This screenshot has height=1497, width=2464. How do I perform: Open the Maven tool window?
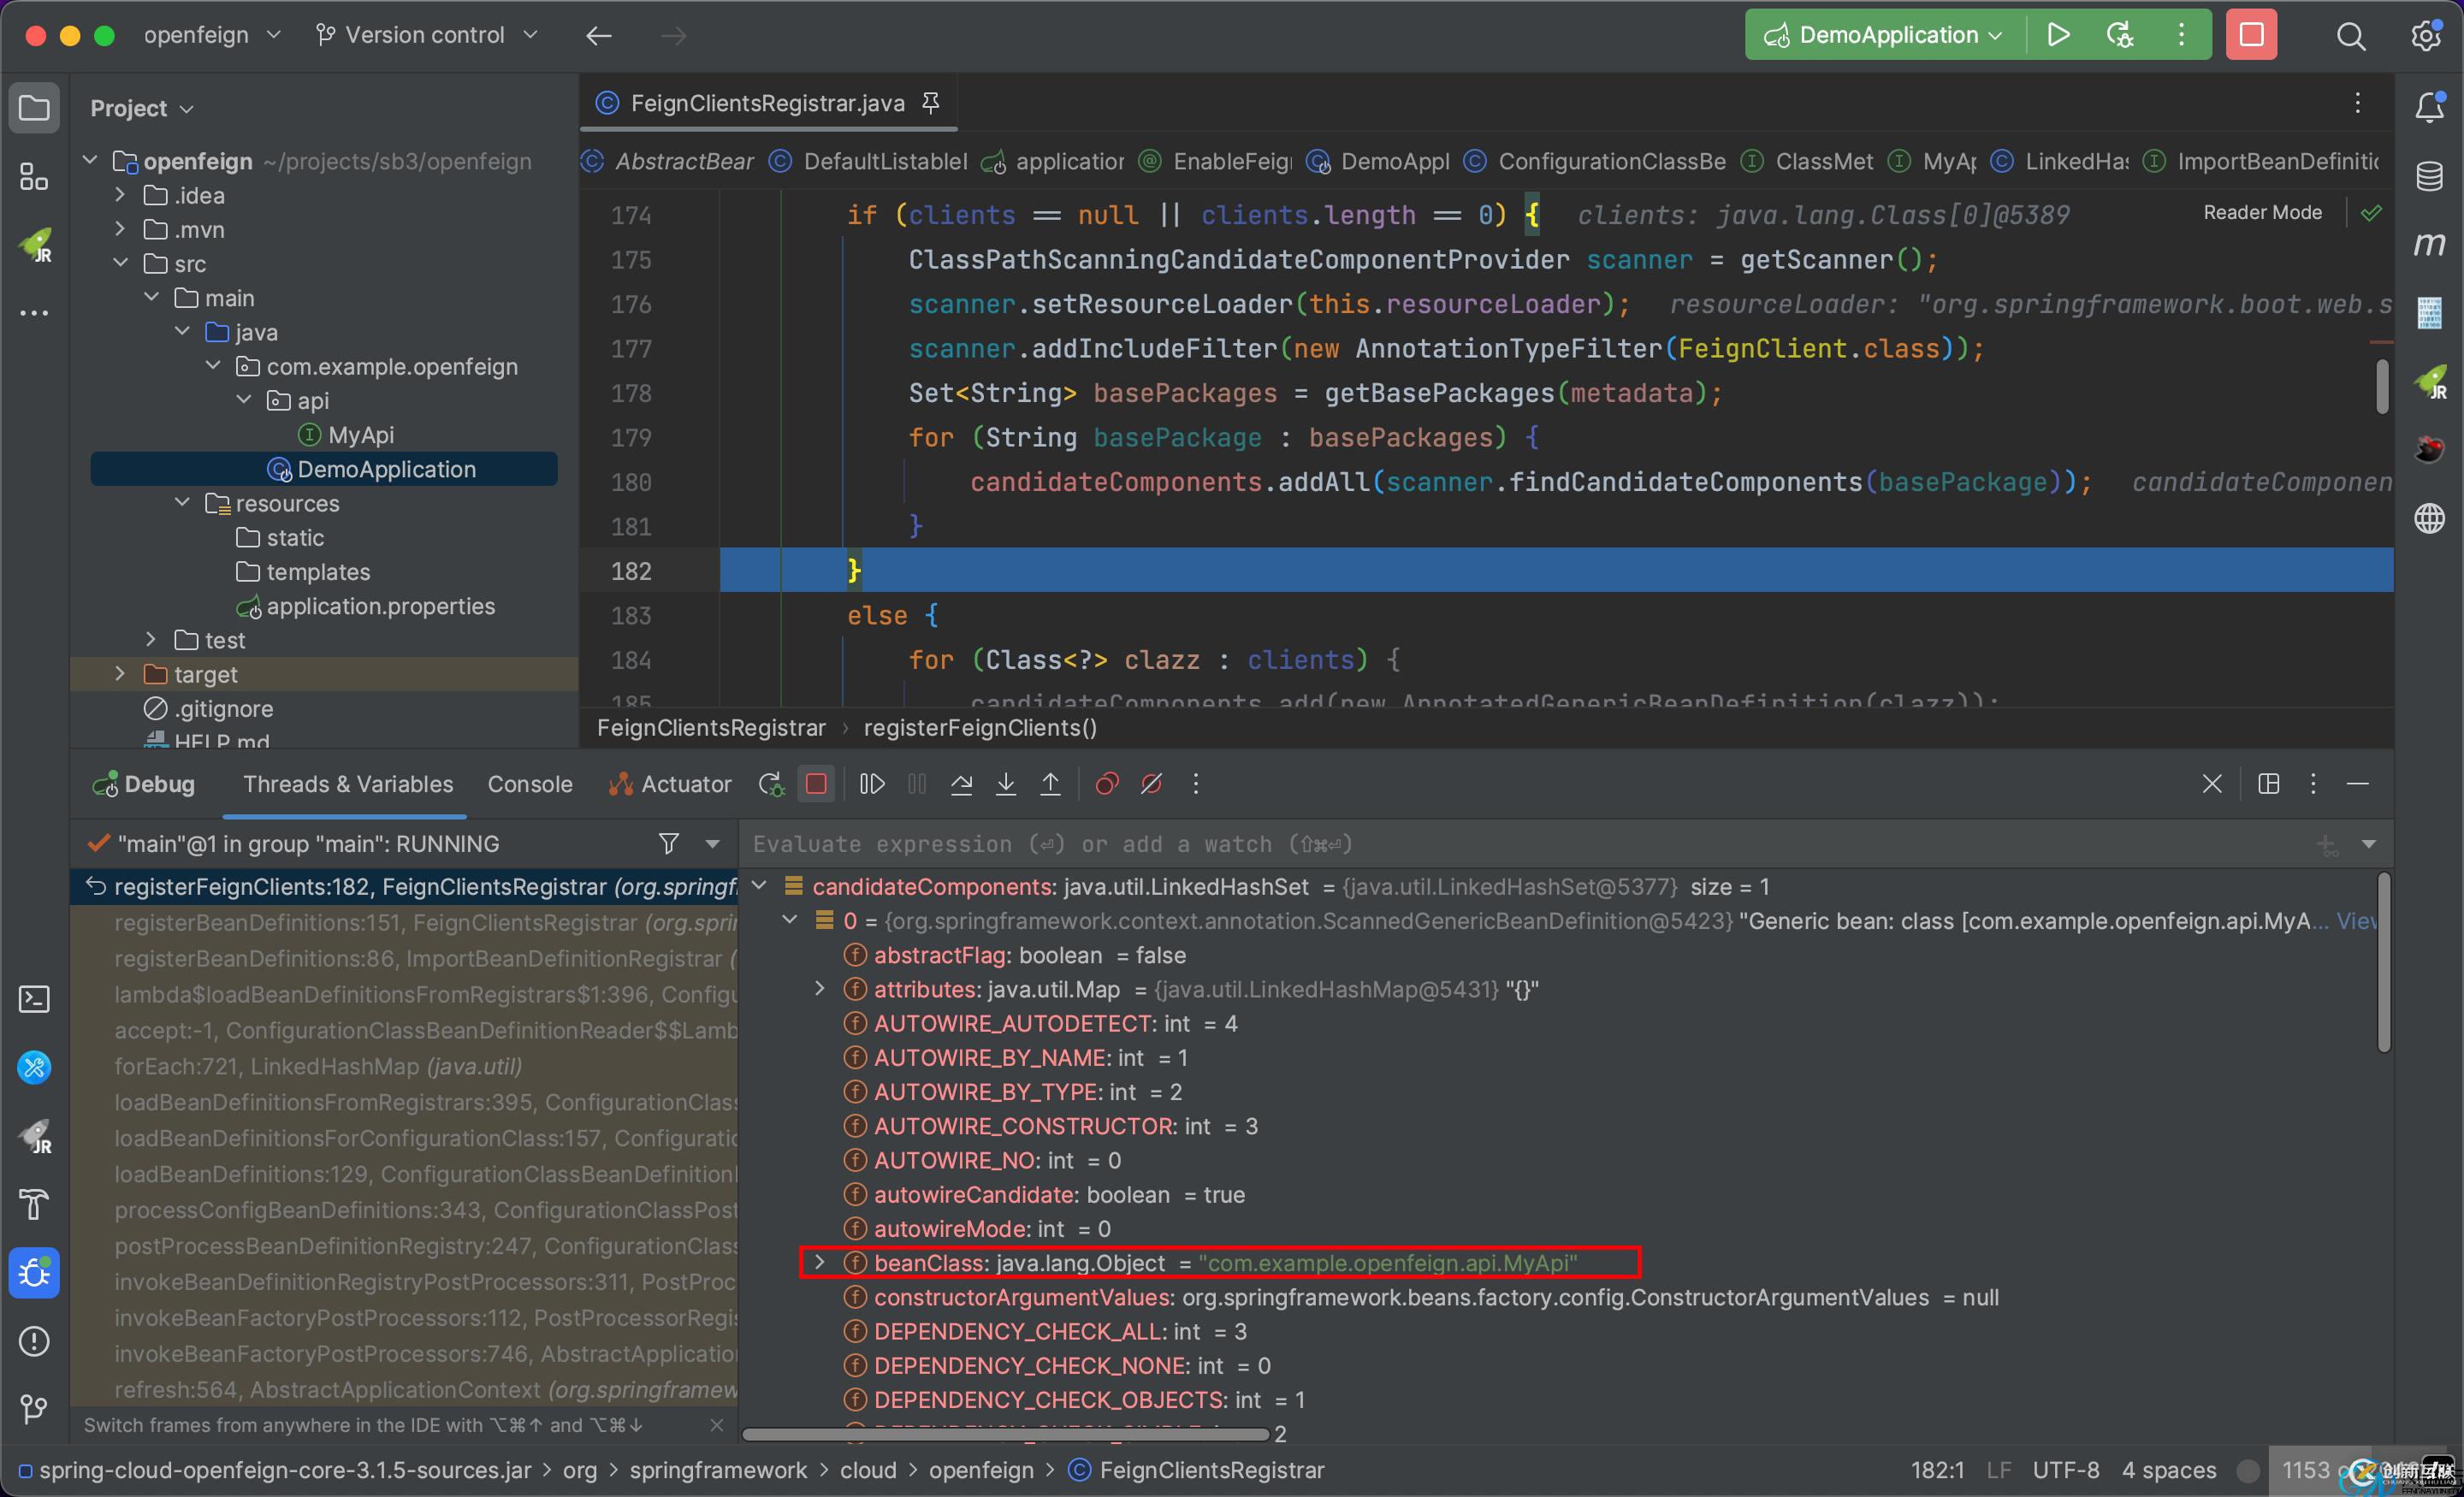2430,243
